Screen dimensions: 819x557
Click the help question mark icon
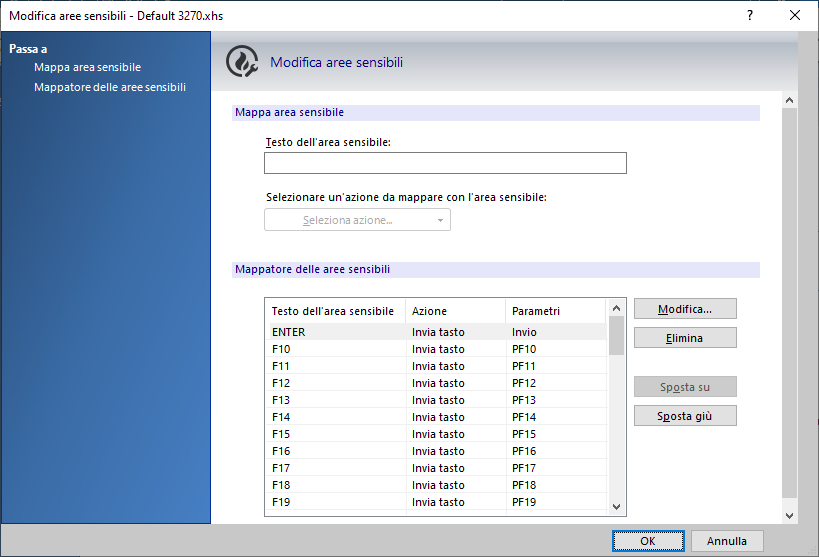[750, 15]
